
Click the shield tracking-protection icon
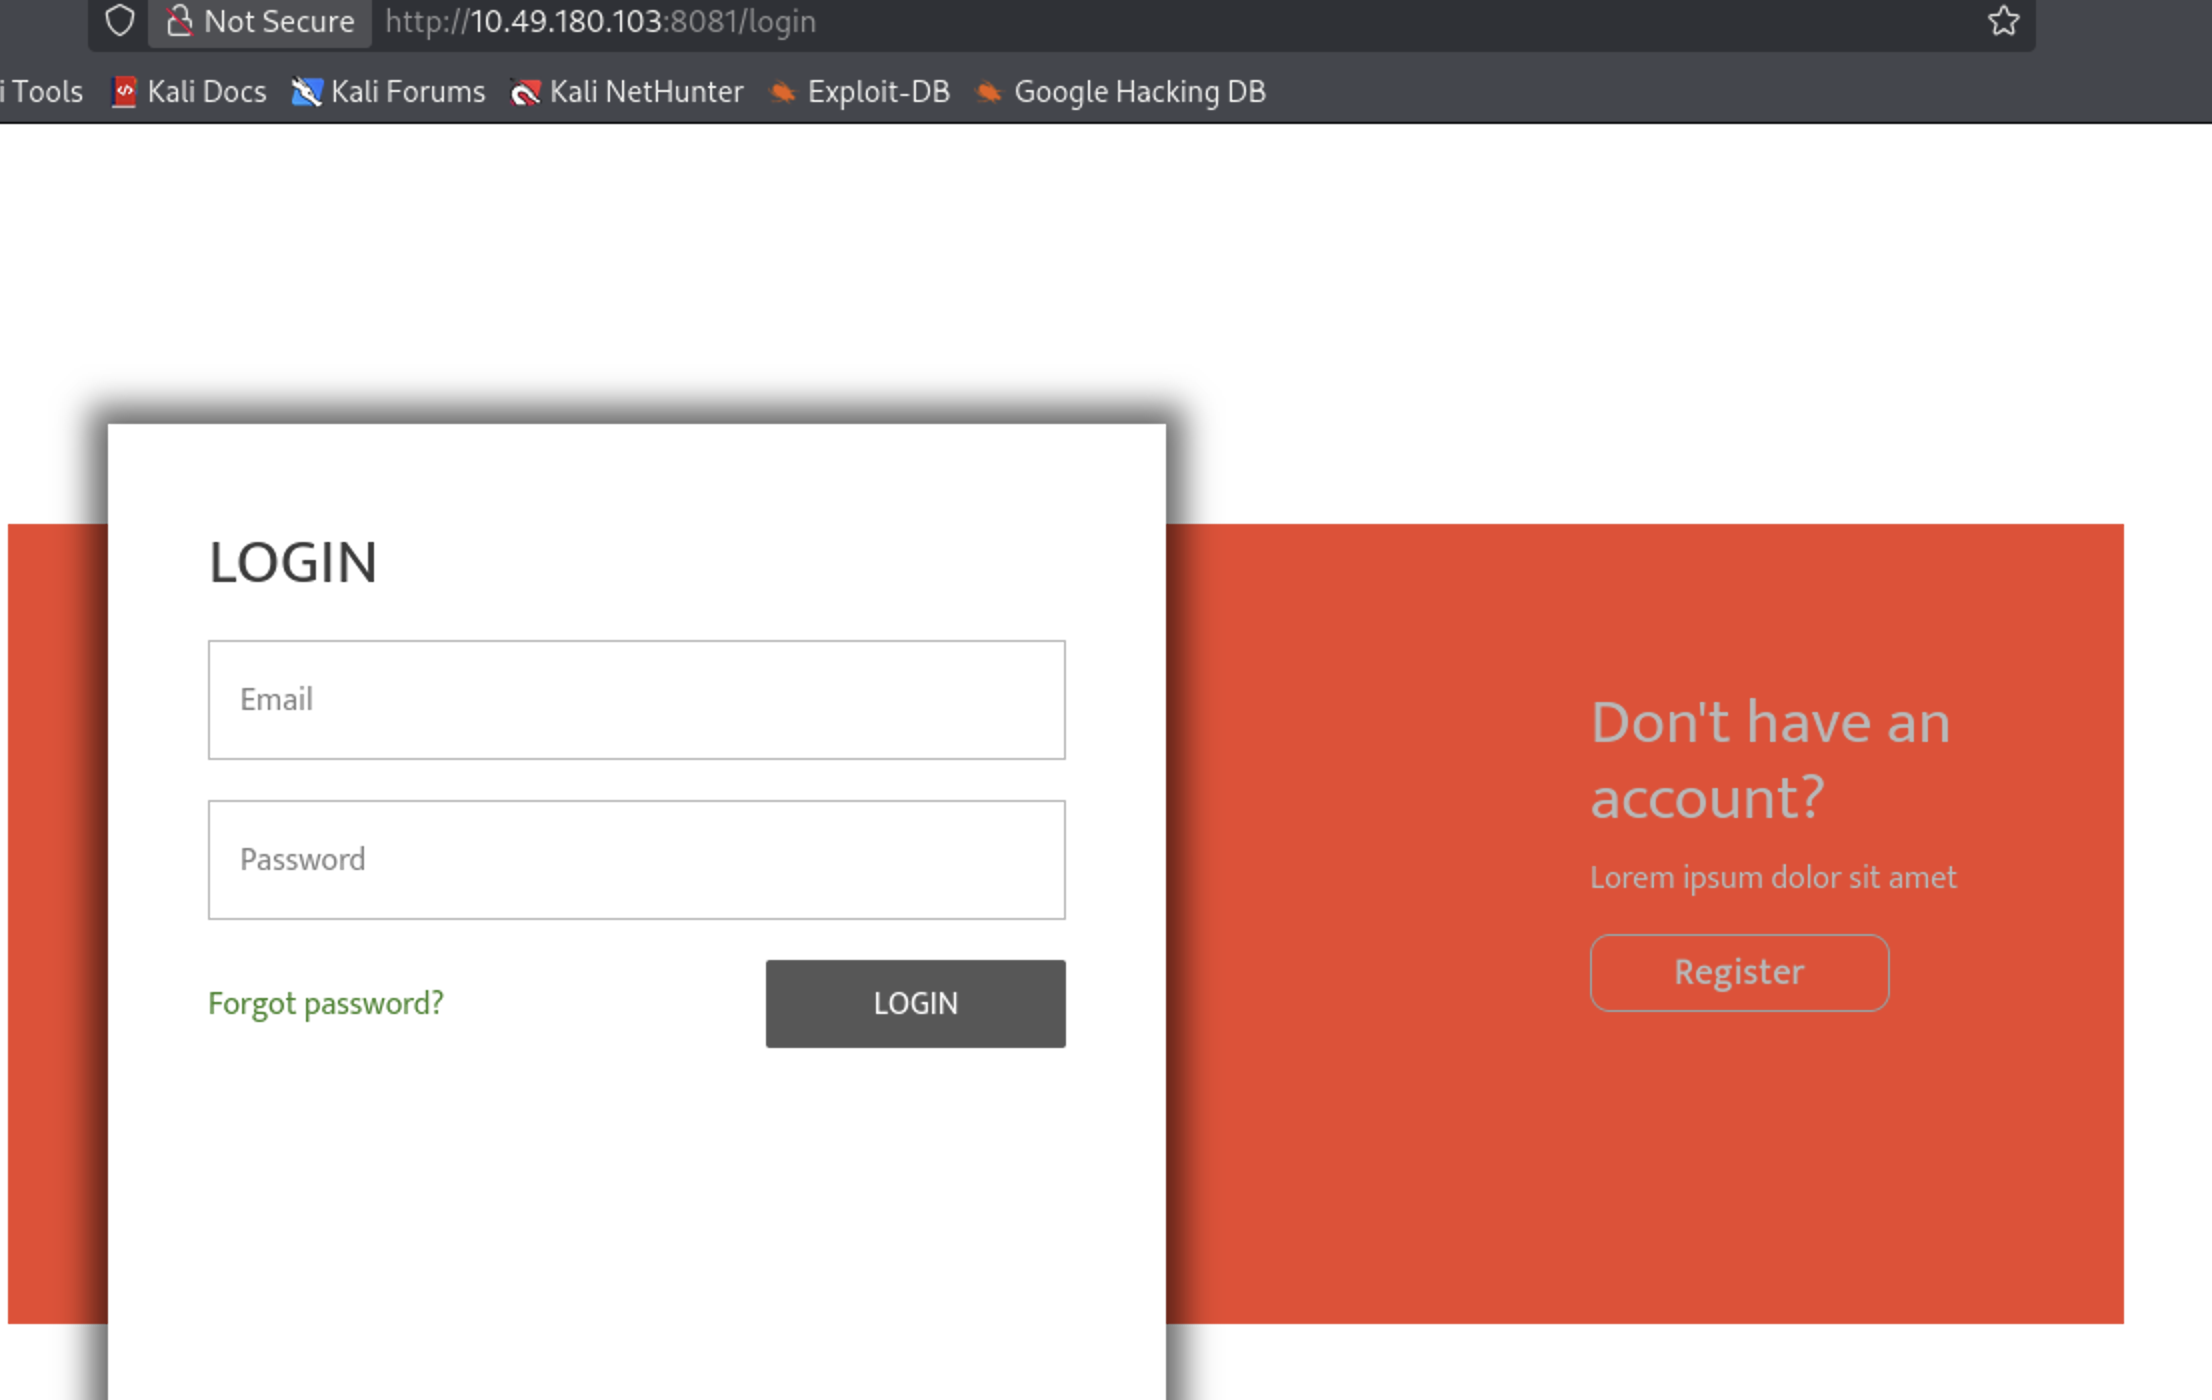coord(119,20)
